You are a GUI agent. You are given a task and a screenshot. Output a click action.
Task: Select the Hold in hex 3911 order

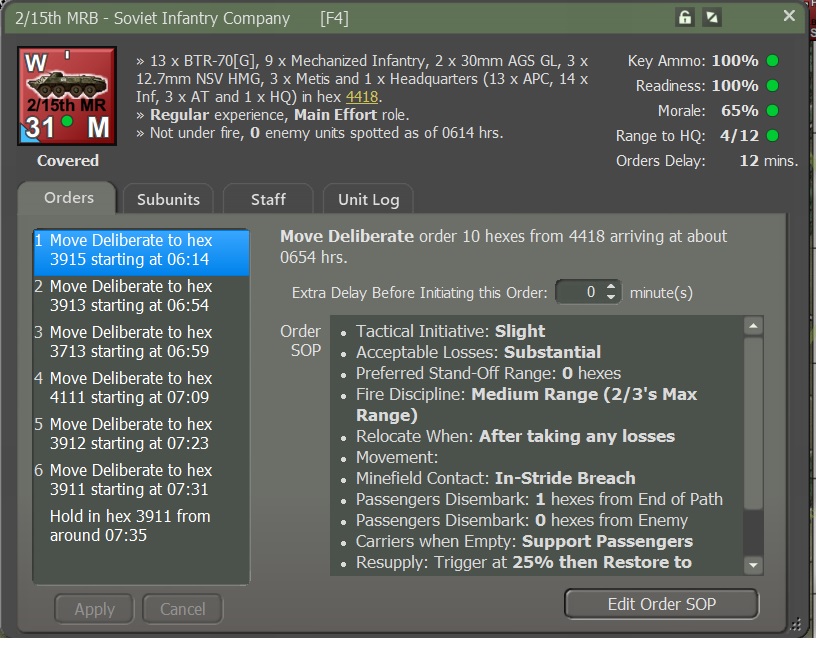(x=141, y=526)
